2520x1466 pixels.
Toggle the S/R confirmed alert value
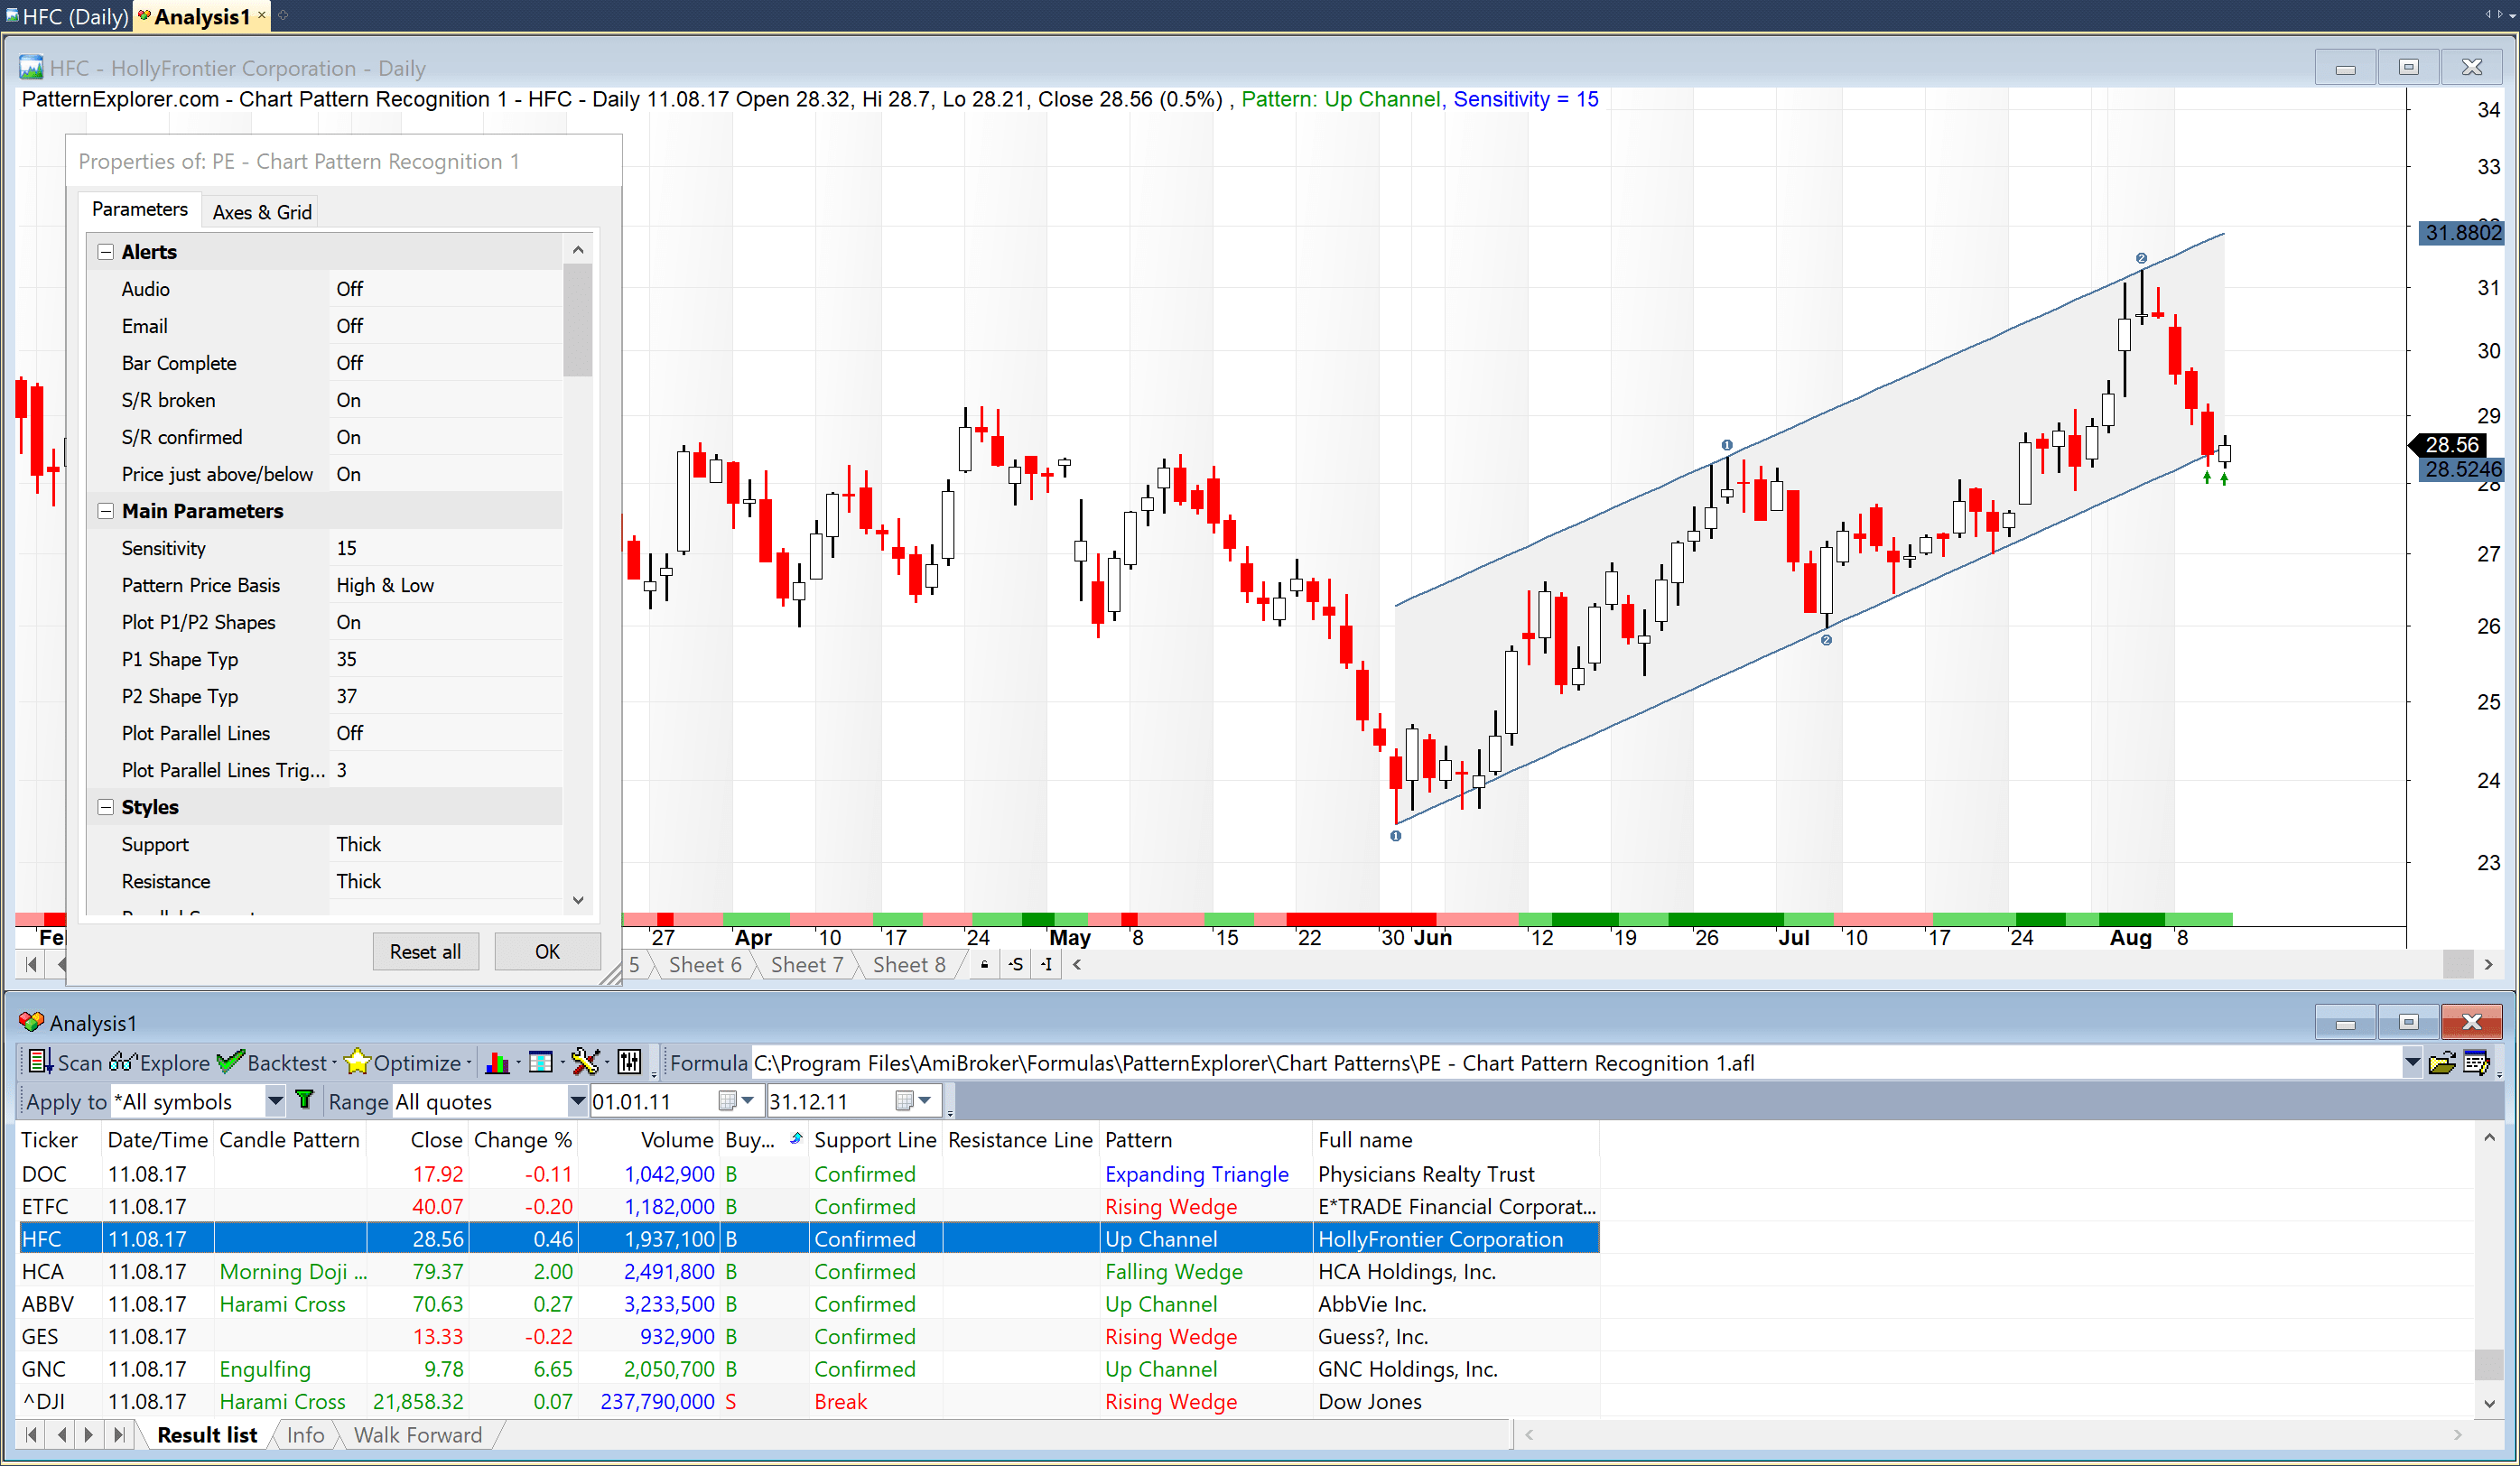445,437
